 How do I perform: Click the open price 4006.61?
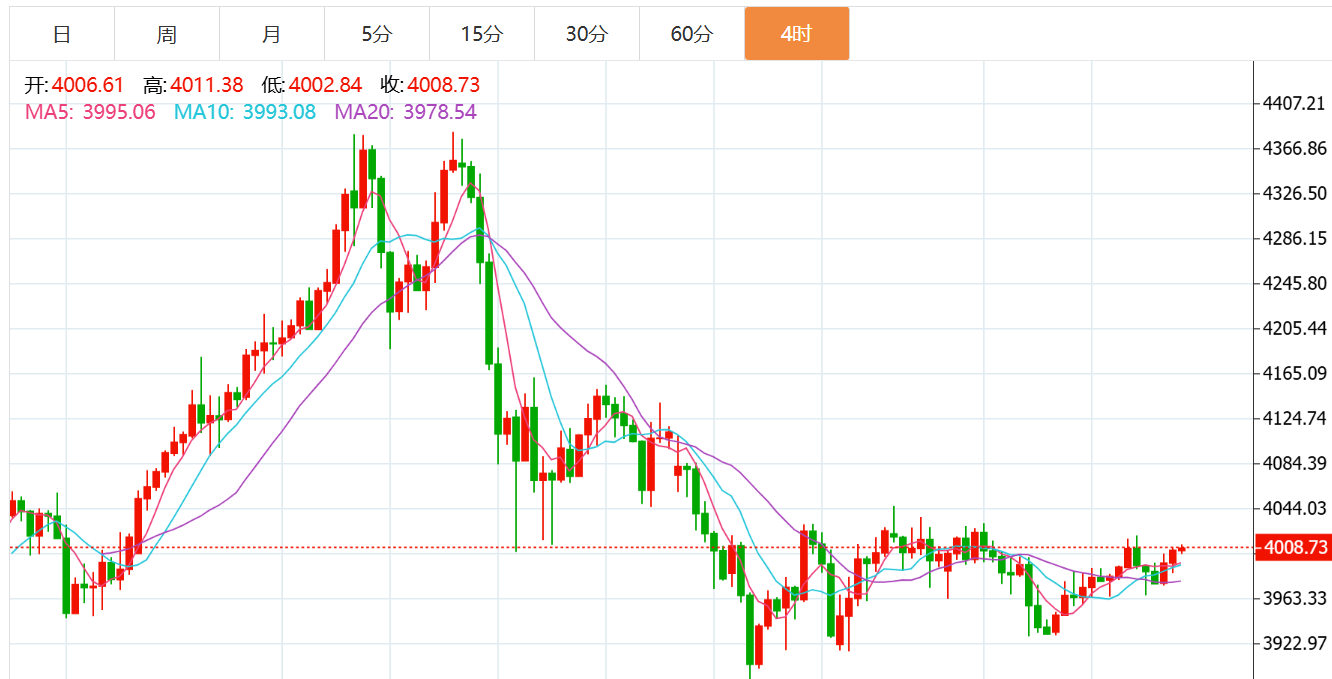point(88,85)
